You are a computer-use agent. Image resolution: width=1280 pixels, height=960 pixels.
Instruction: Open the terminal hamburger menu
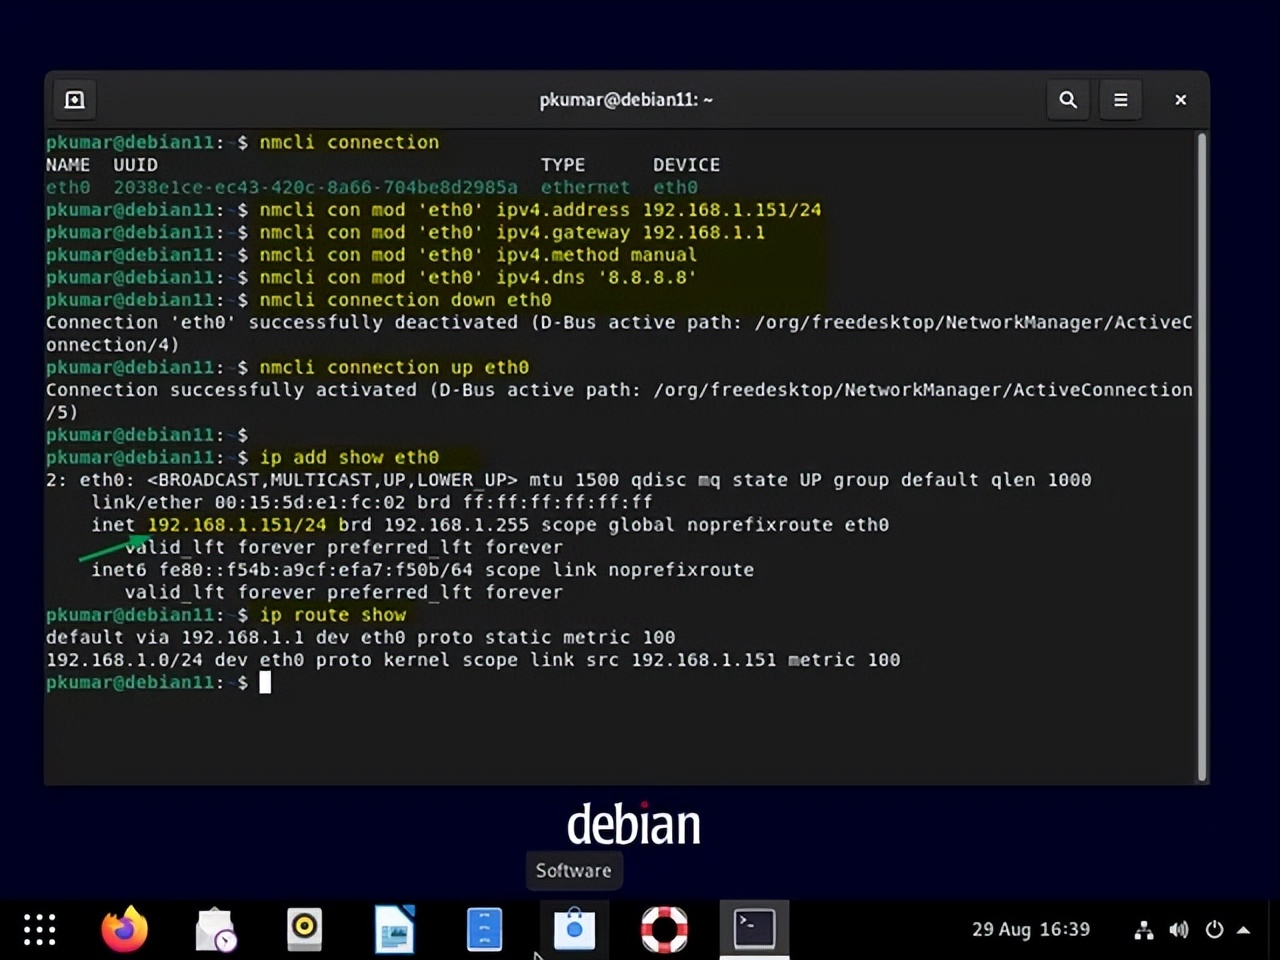1120,100
